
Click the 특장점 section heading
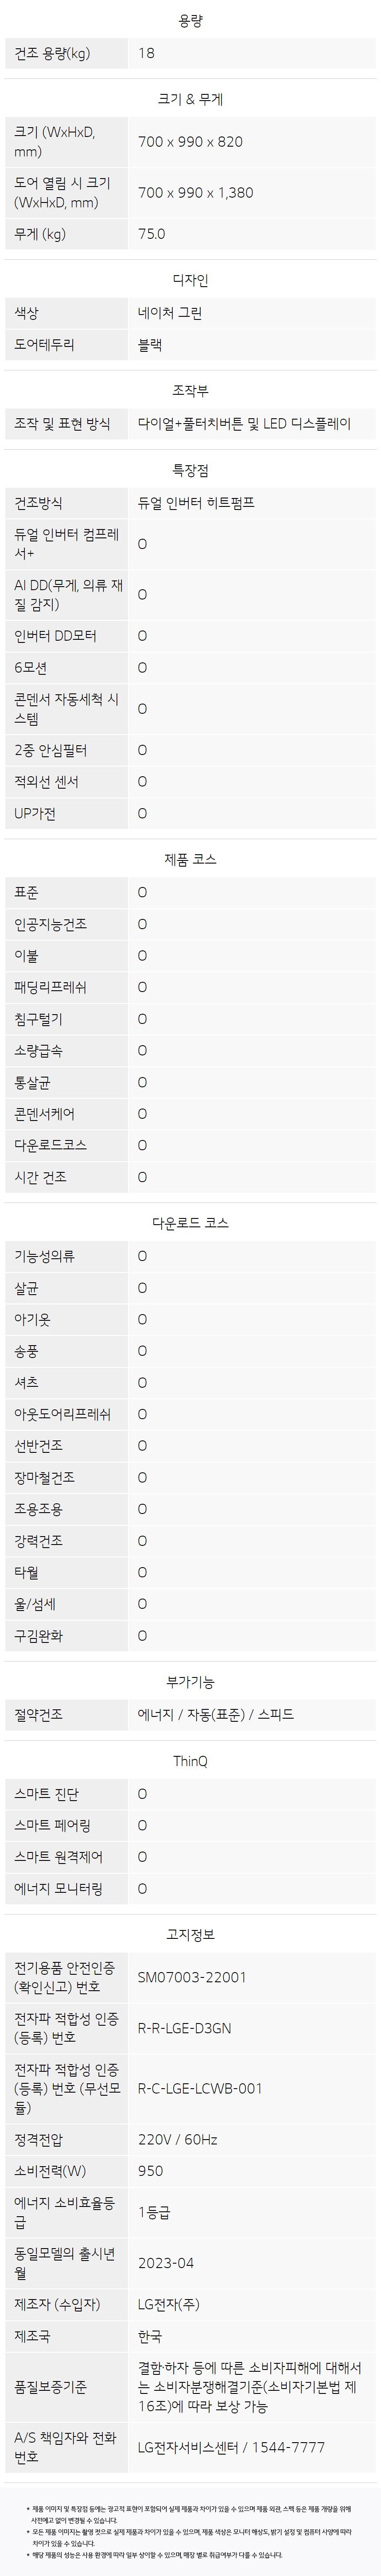tap(190, 470)
